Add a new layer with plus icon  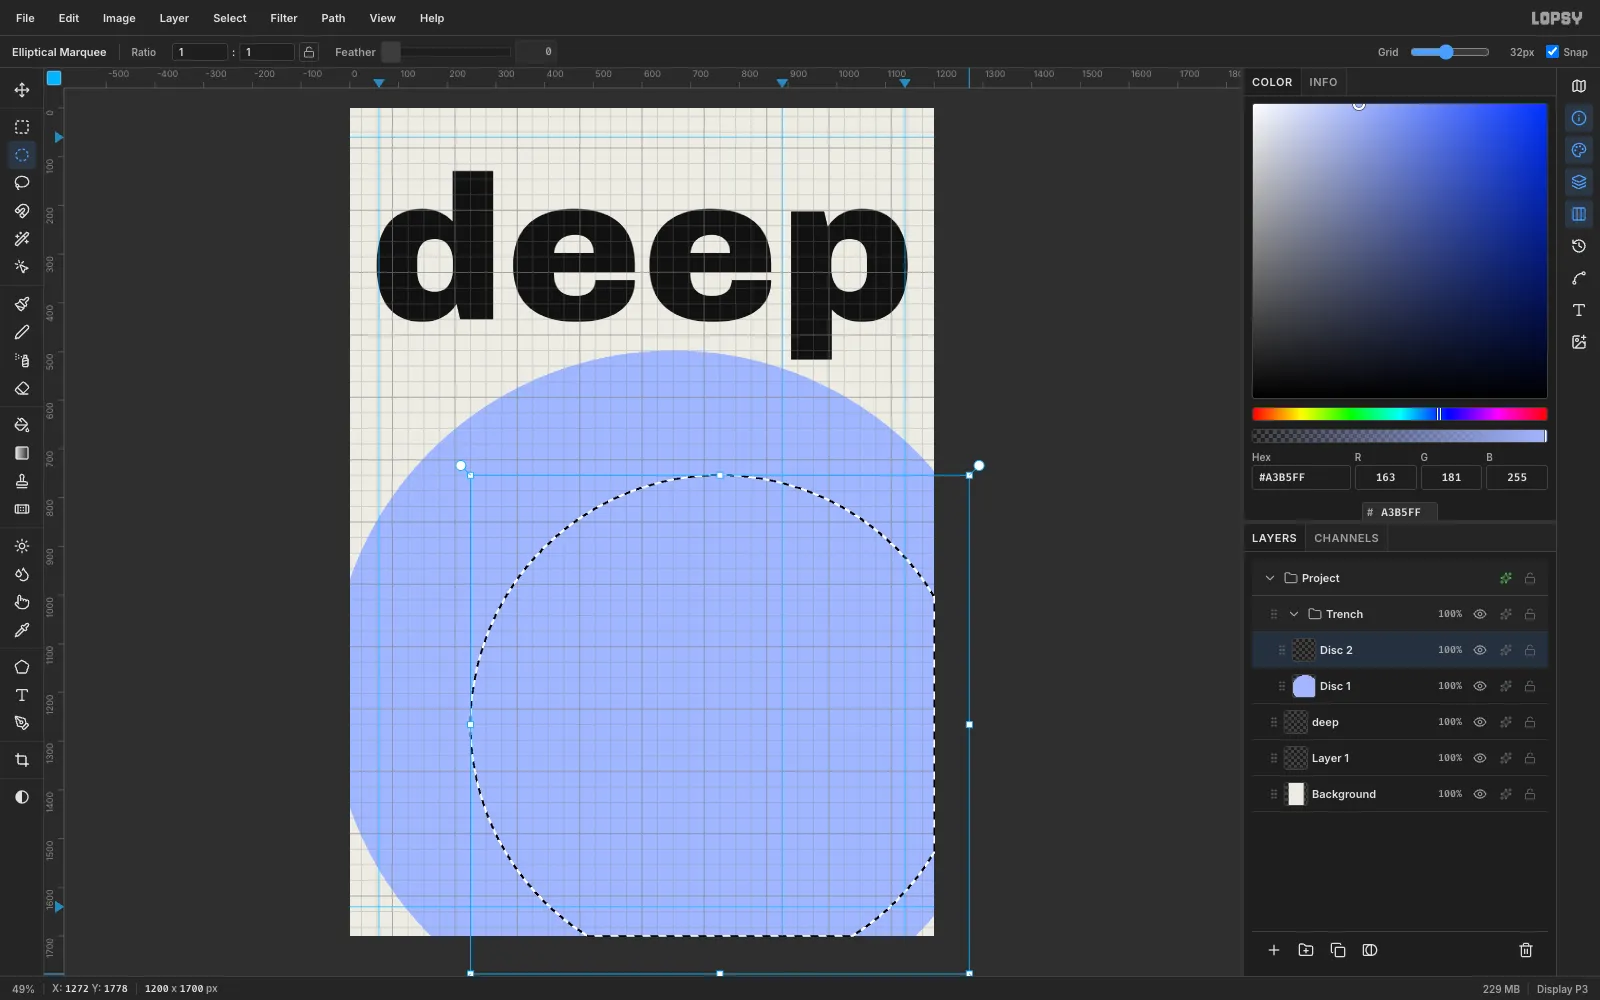(1274, 950)
